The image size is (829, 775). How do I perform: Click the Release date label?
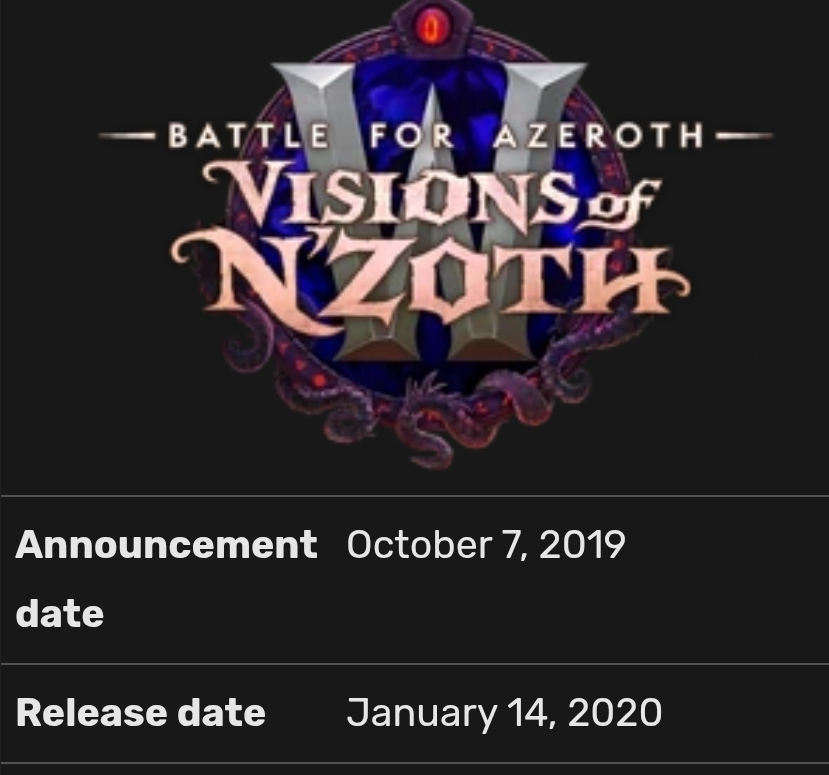tap(141, 713)
